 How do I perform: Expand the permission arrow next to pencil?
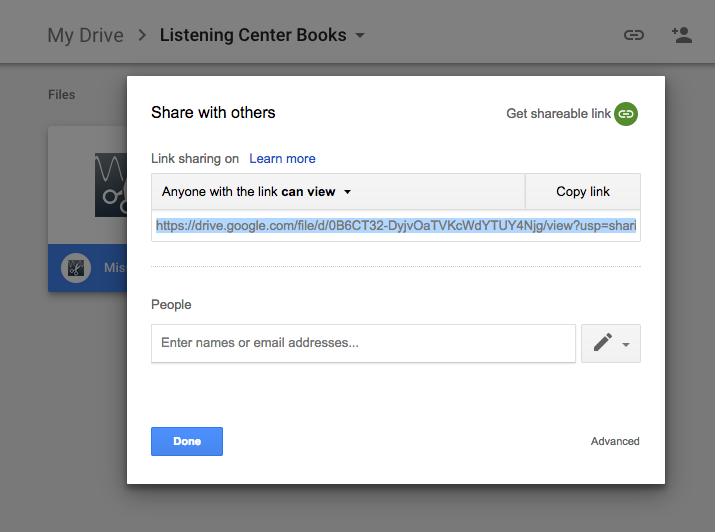pos(626,345)
